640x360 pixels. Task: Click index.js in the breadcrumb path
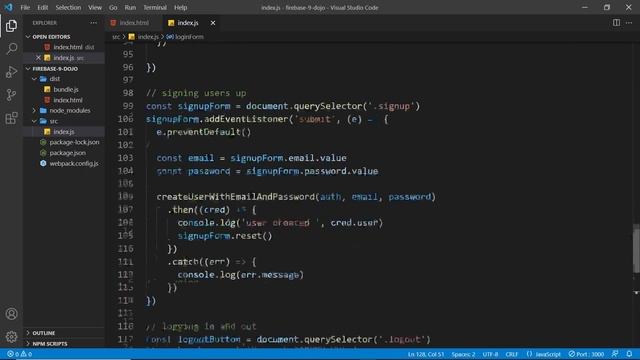click(x=148, y=37)
